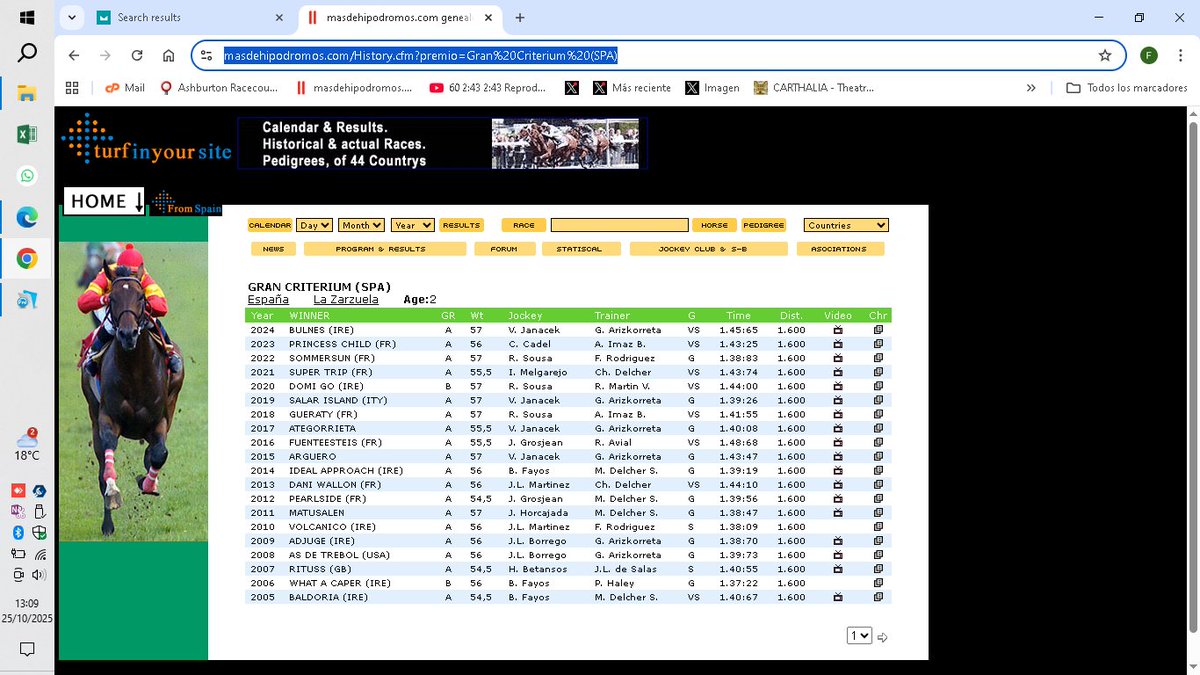Screen dimensions: 1200x675
Task: Click the video icon on the 2005 BALDORIA row
Action: tap(838, 597)
